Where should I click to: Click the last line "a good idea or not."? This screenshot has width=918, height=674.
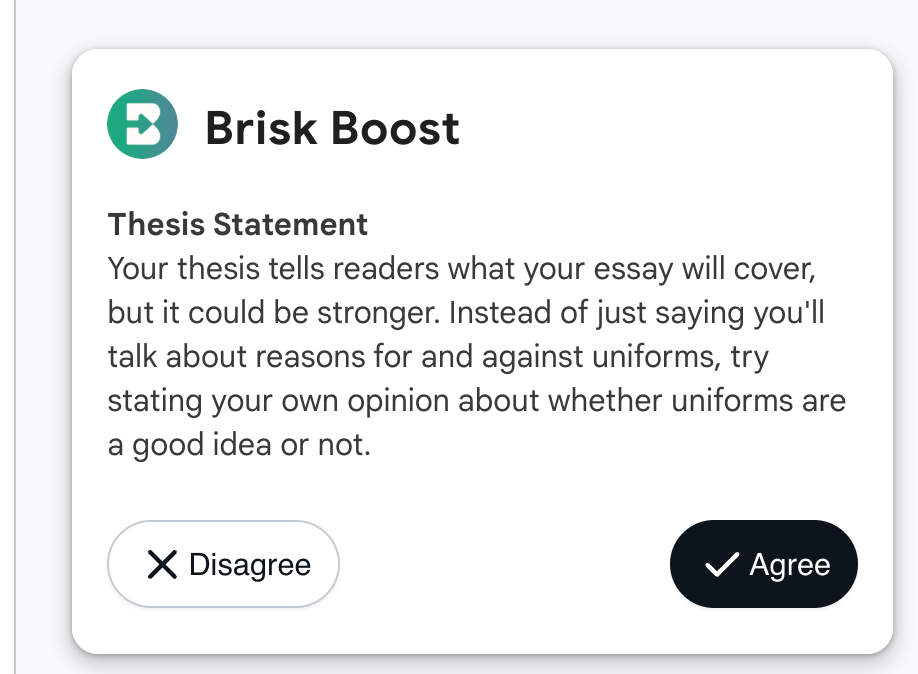point(239,445)
